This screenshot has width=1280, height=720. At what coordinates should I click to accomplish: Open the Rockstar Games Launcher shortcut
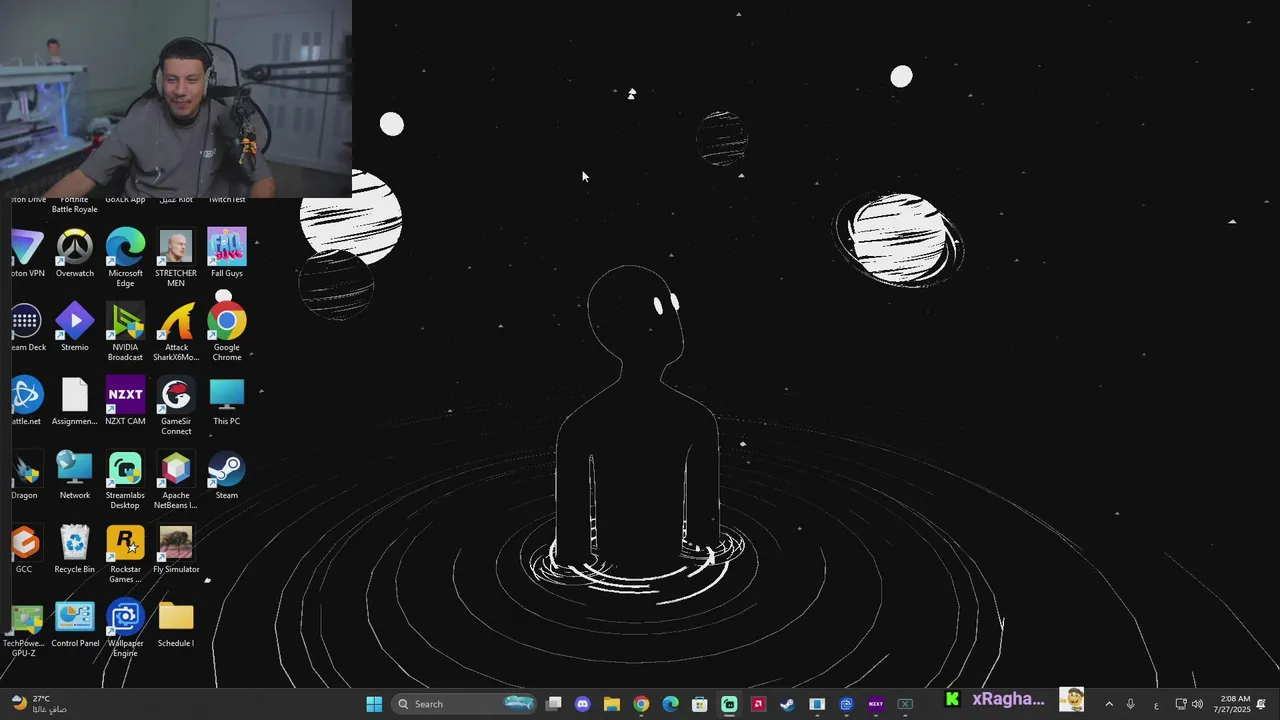pyautogui.click(x=125, y=554)
